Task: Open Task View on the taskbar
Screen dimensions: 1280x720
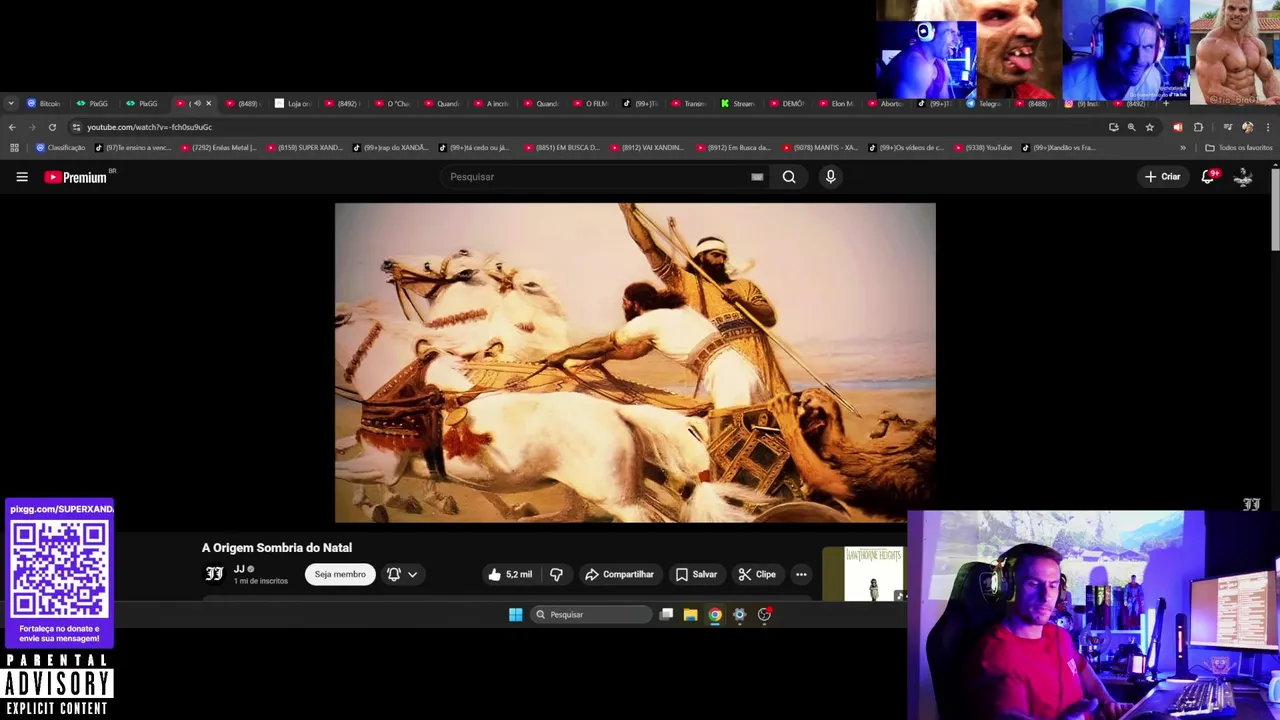Action: click(x=666, y=615)
